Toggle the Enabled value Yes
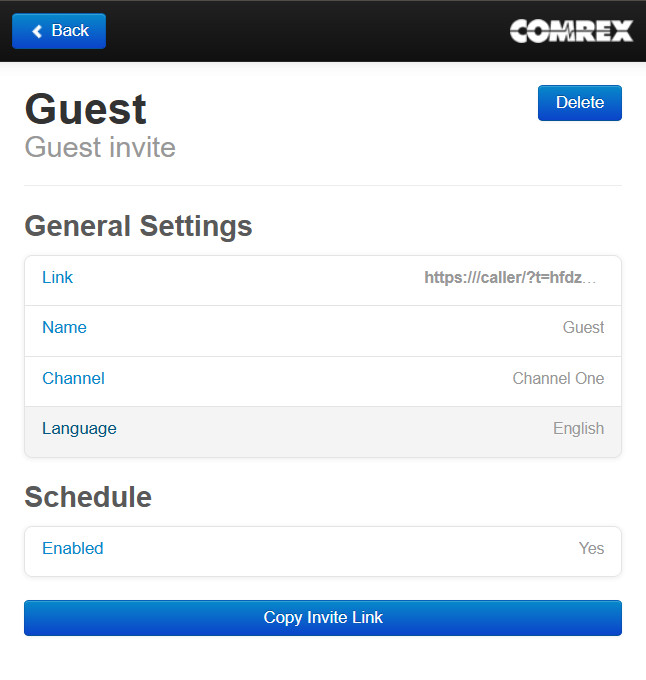Image resolution: width=646 pixels, height=680 pixels. tap(591, 549)
